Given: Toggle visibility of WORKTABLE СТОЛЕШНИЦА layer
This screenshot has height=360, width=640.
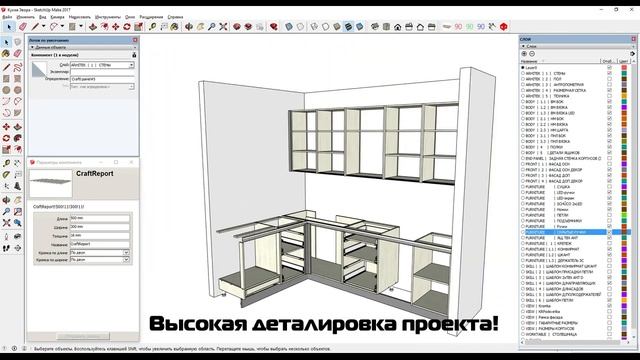Looking at the screenshot, I should 609,334.
